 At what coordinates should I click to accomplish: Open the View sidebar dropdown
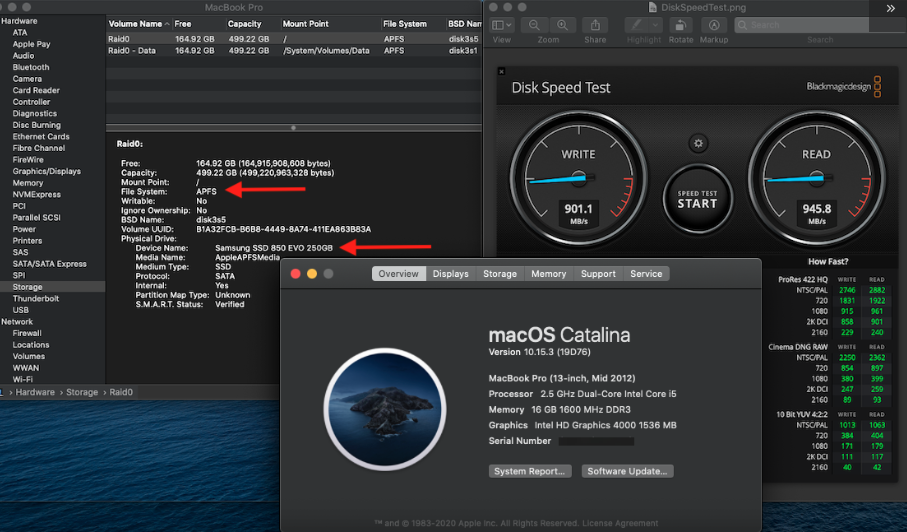(x=502, y=24)
